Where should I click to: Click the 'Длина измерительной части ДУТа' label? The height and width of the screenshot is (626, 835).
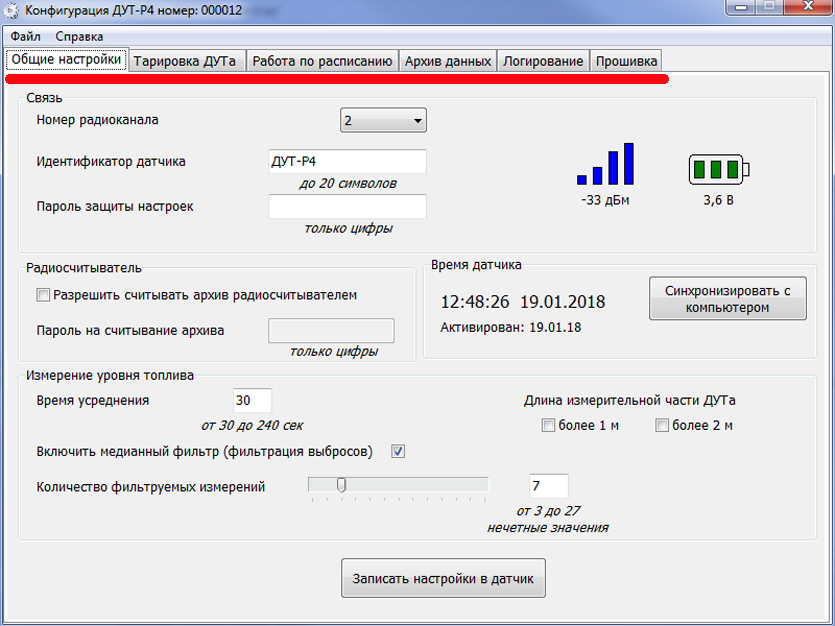[x=629, y=400]
